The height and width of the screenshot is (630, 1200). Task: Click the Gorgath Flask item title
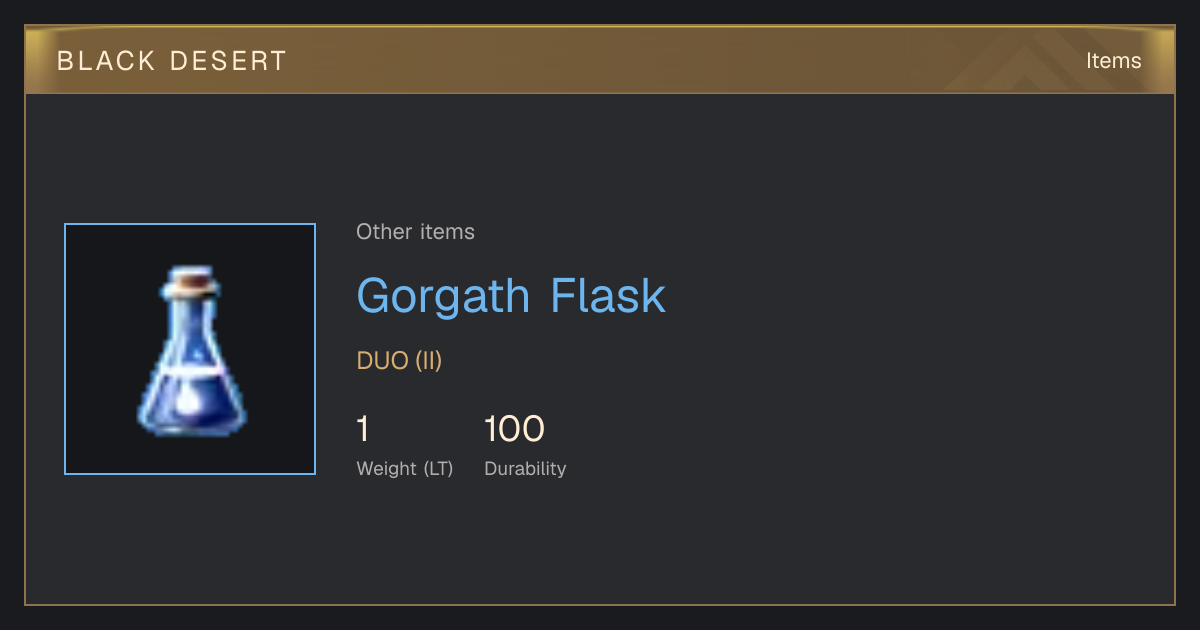point(511,296)
